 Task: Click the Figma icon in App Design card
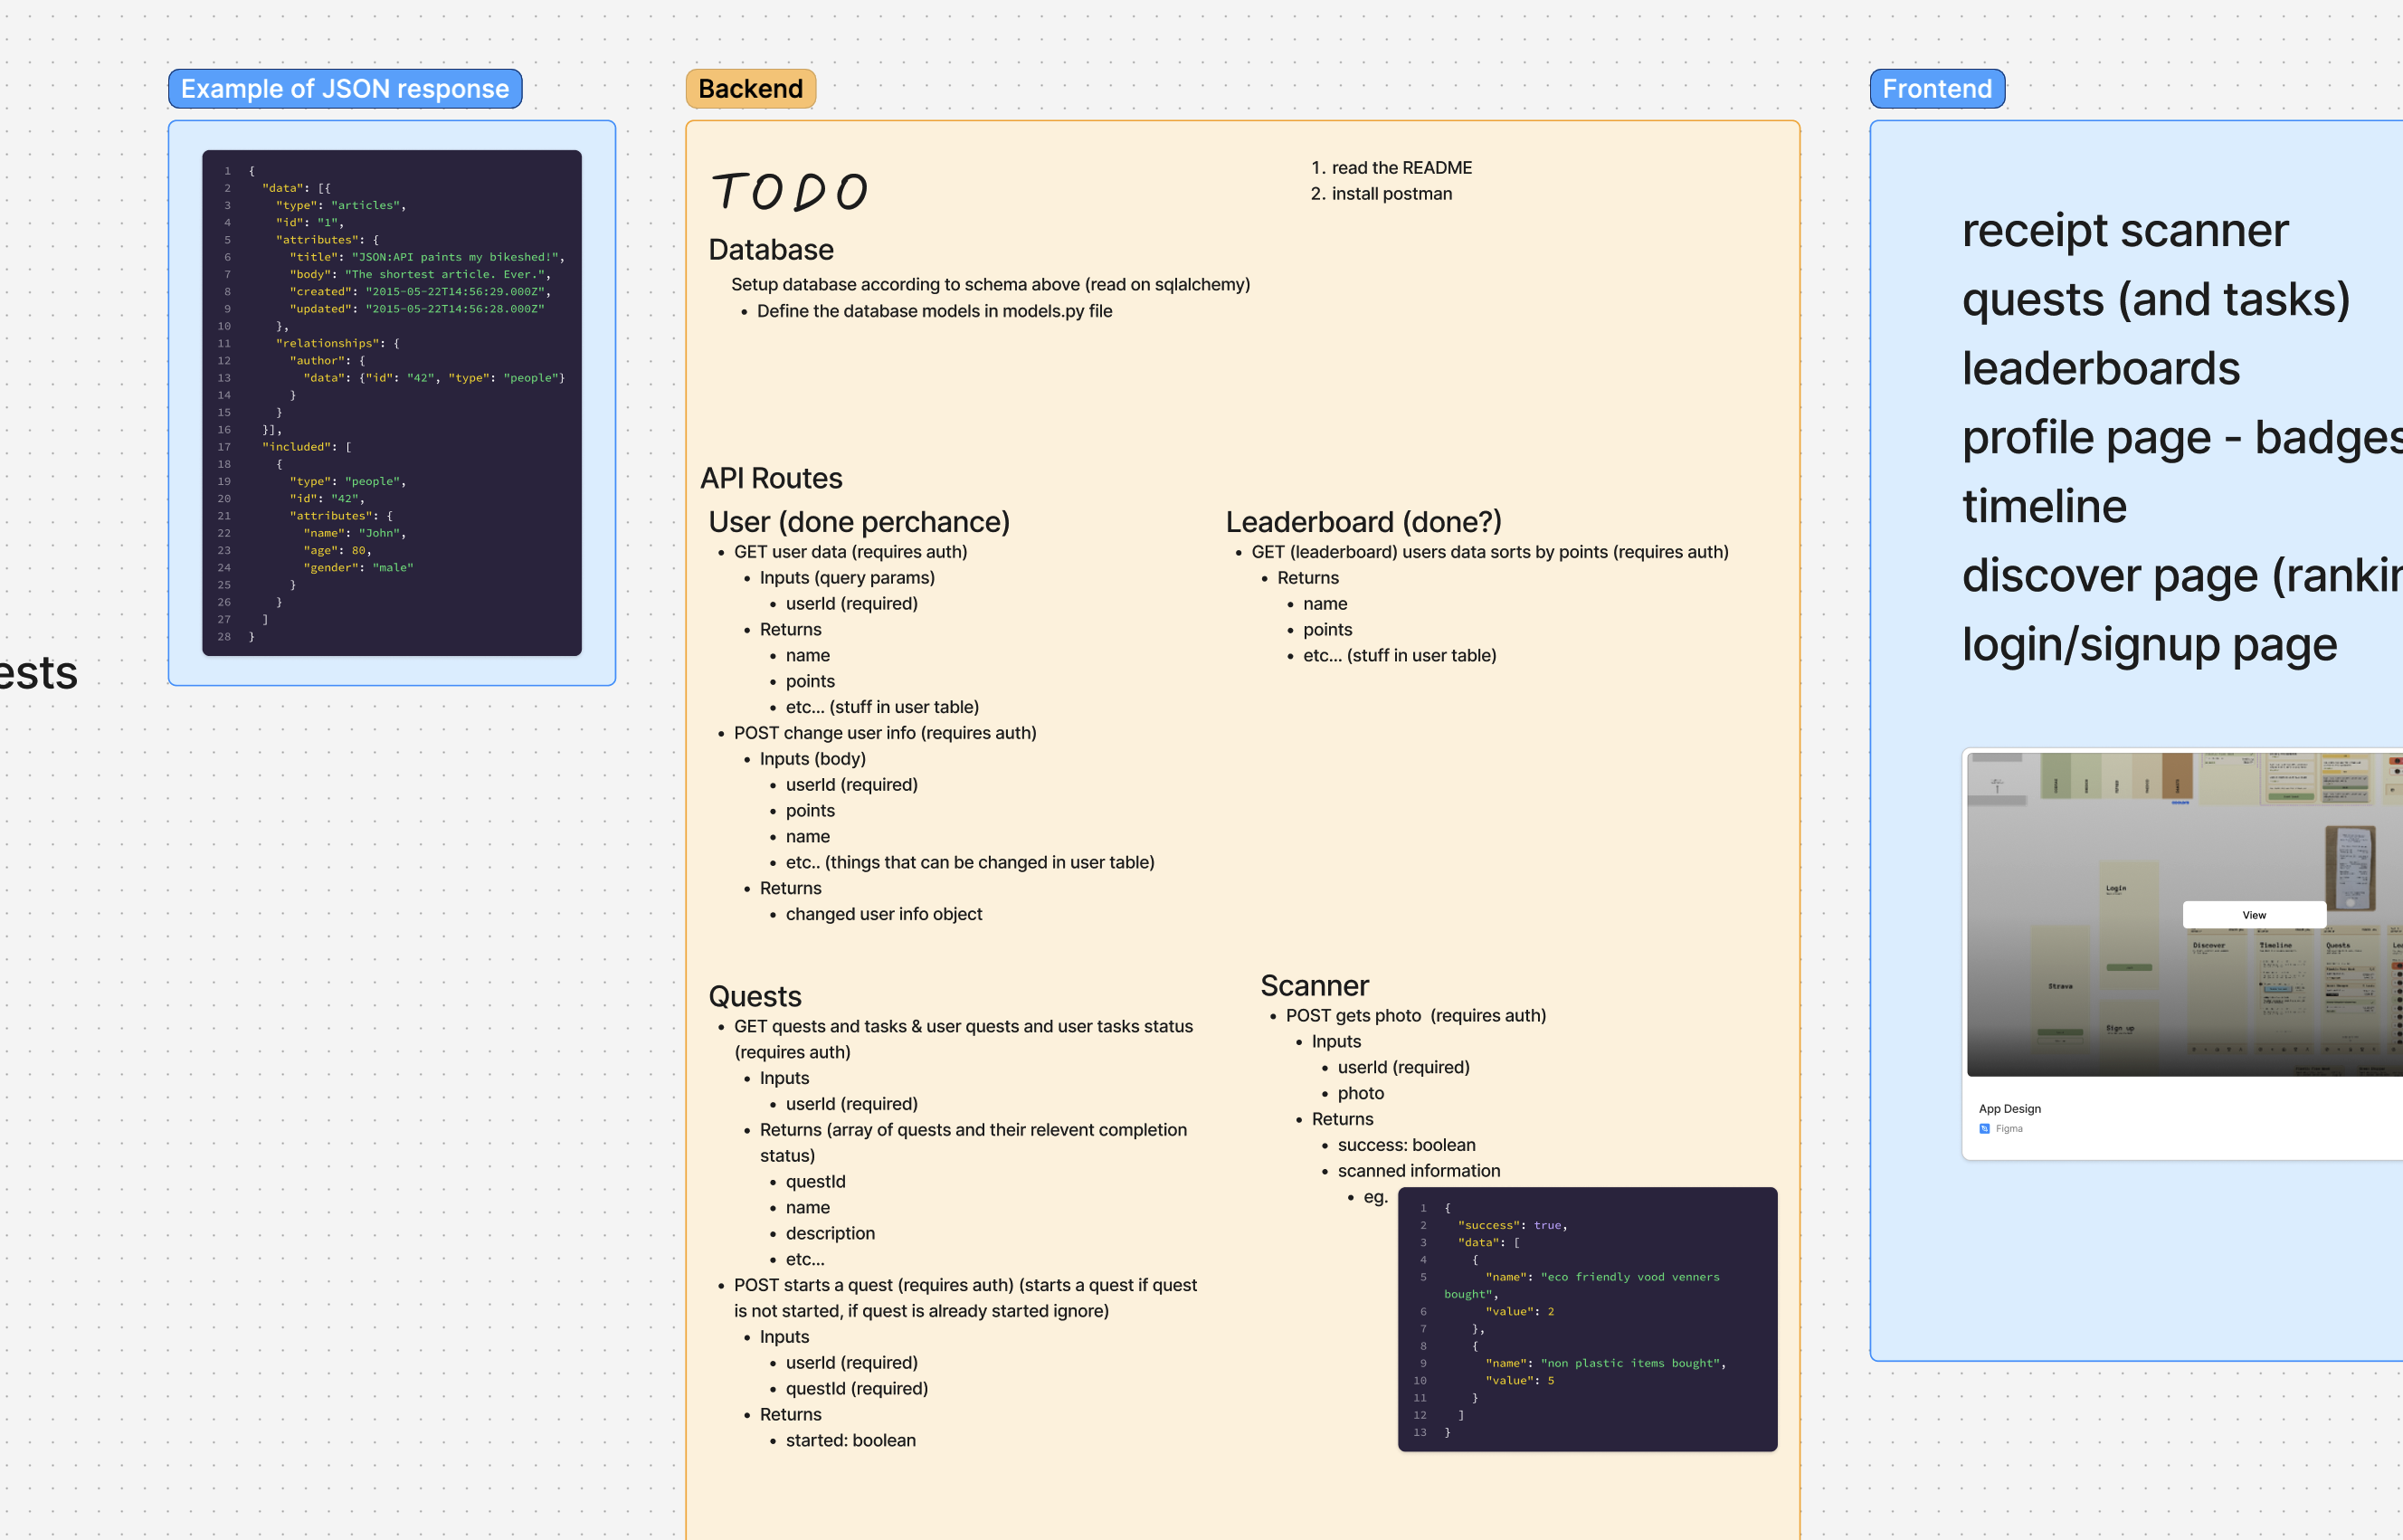1984,1128
